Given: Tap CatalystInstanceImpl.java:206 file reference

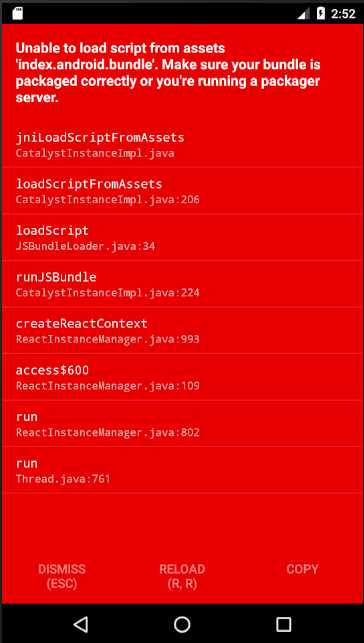Looking at the screenshot, I should [x=108, y=200].
